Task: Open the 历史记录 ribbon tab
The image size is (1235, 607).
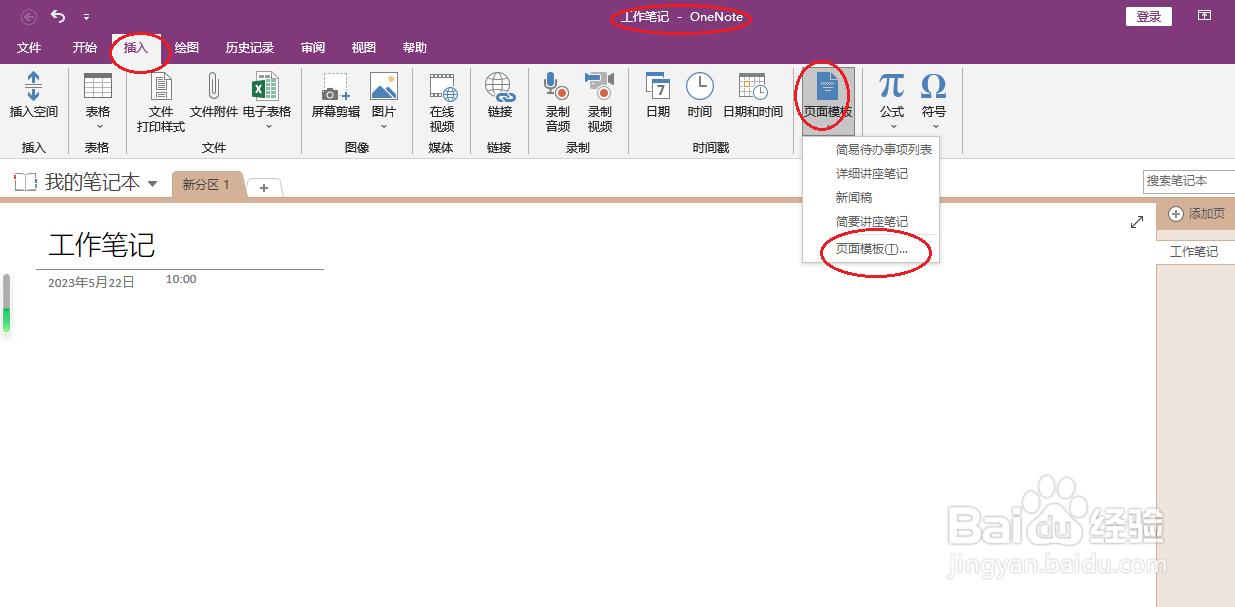Action: [x=250, y=47]
